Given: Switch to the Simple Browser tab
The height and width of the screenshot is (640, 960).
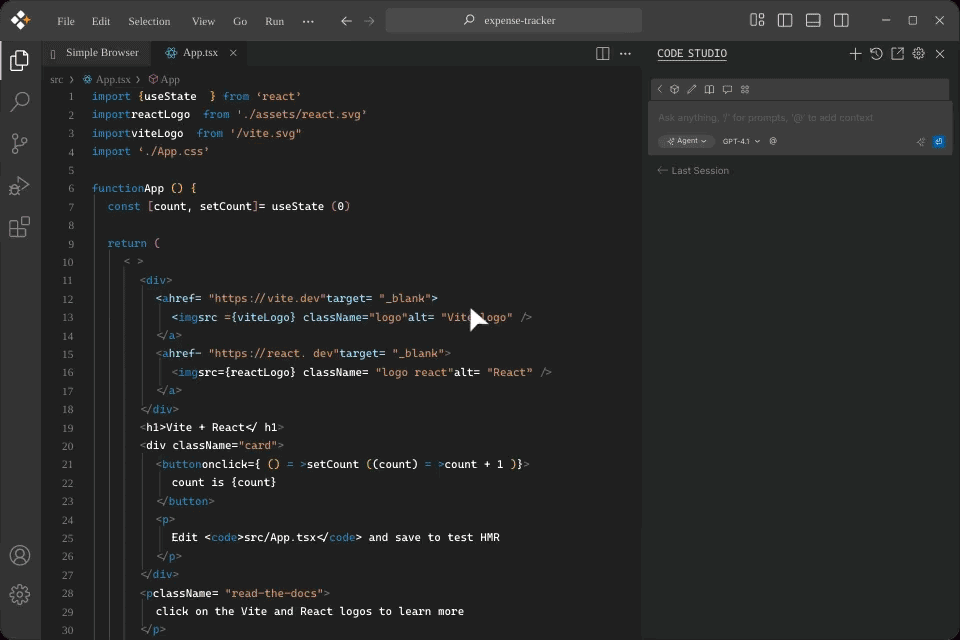Looking at the screenshot, I should pos(101,53).
